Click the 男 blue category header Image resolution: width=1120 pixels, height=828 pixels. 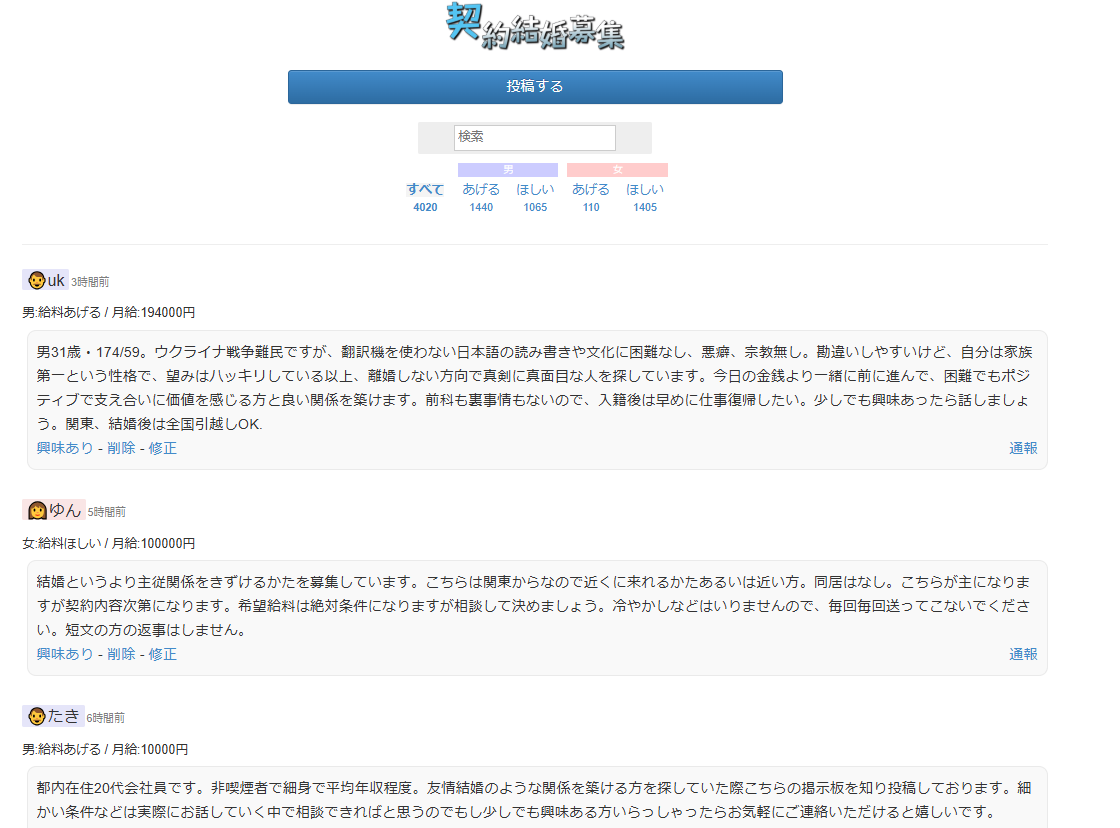click(508, 170)
